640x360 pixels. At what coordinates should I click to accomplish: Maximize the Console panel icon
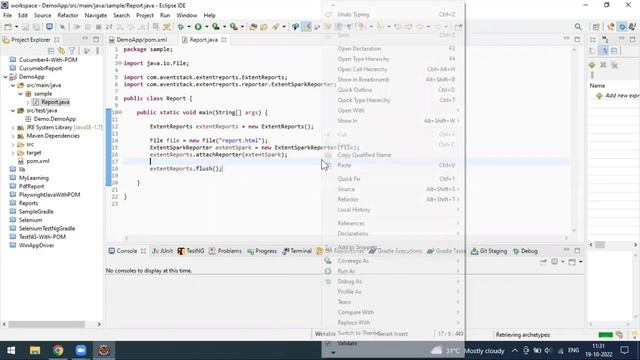577,250
